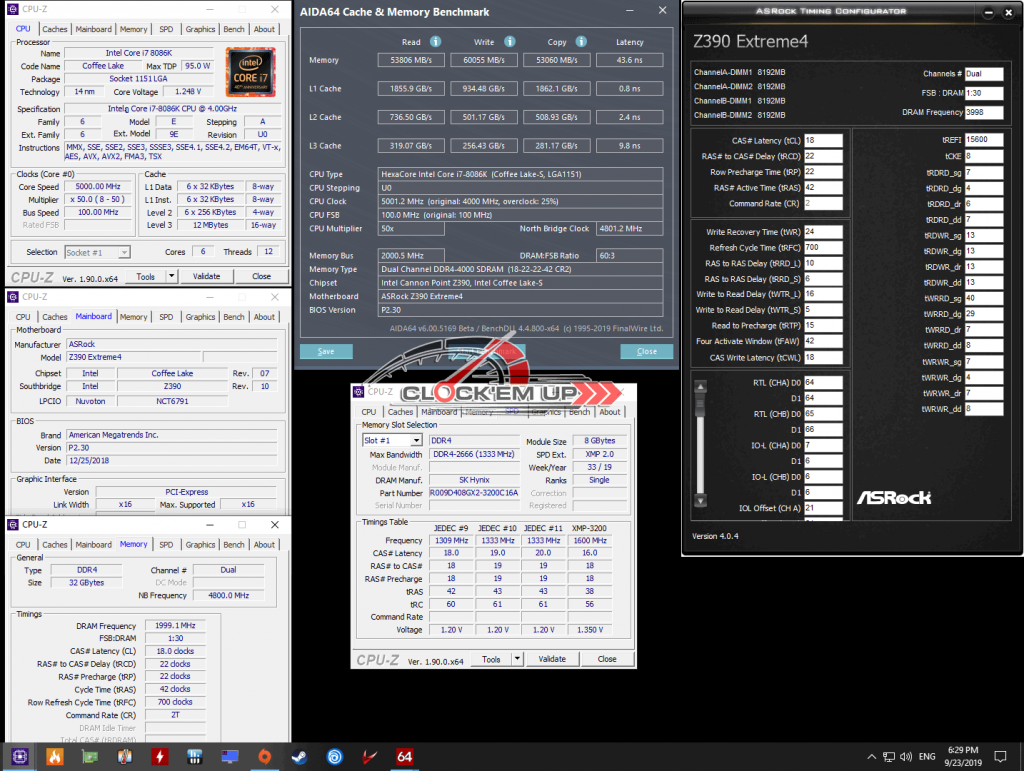Open Graphics tab in the CPU-Z Mainboard window
1024x771 pixels.
[200, 317]
